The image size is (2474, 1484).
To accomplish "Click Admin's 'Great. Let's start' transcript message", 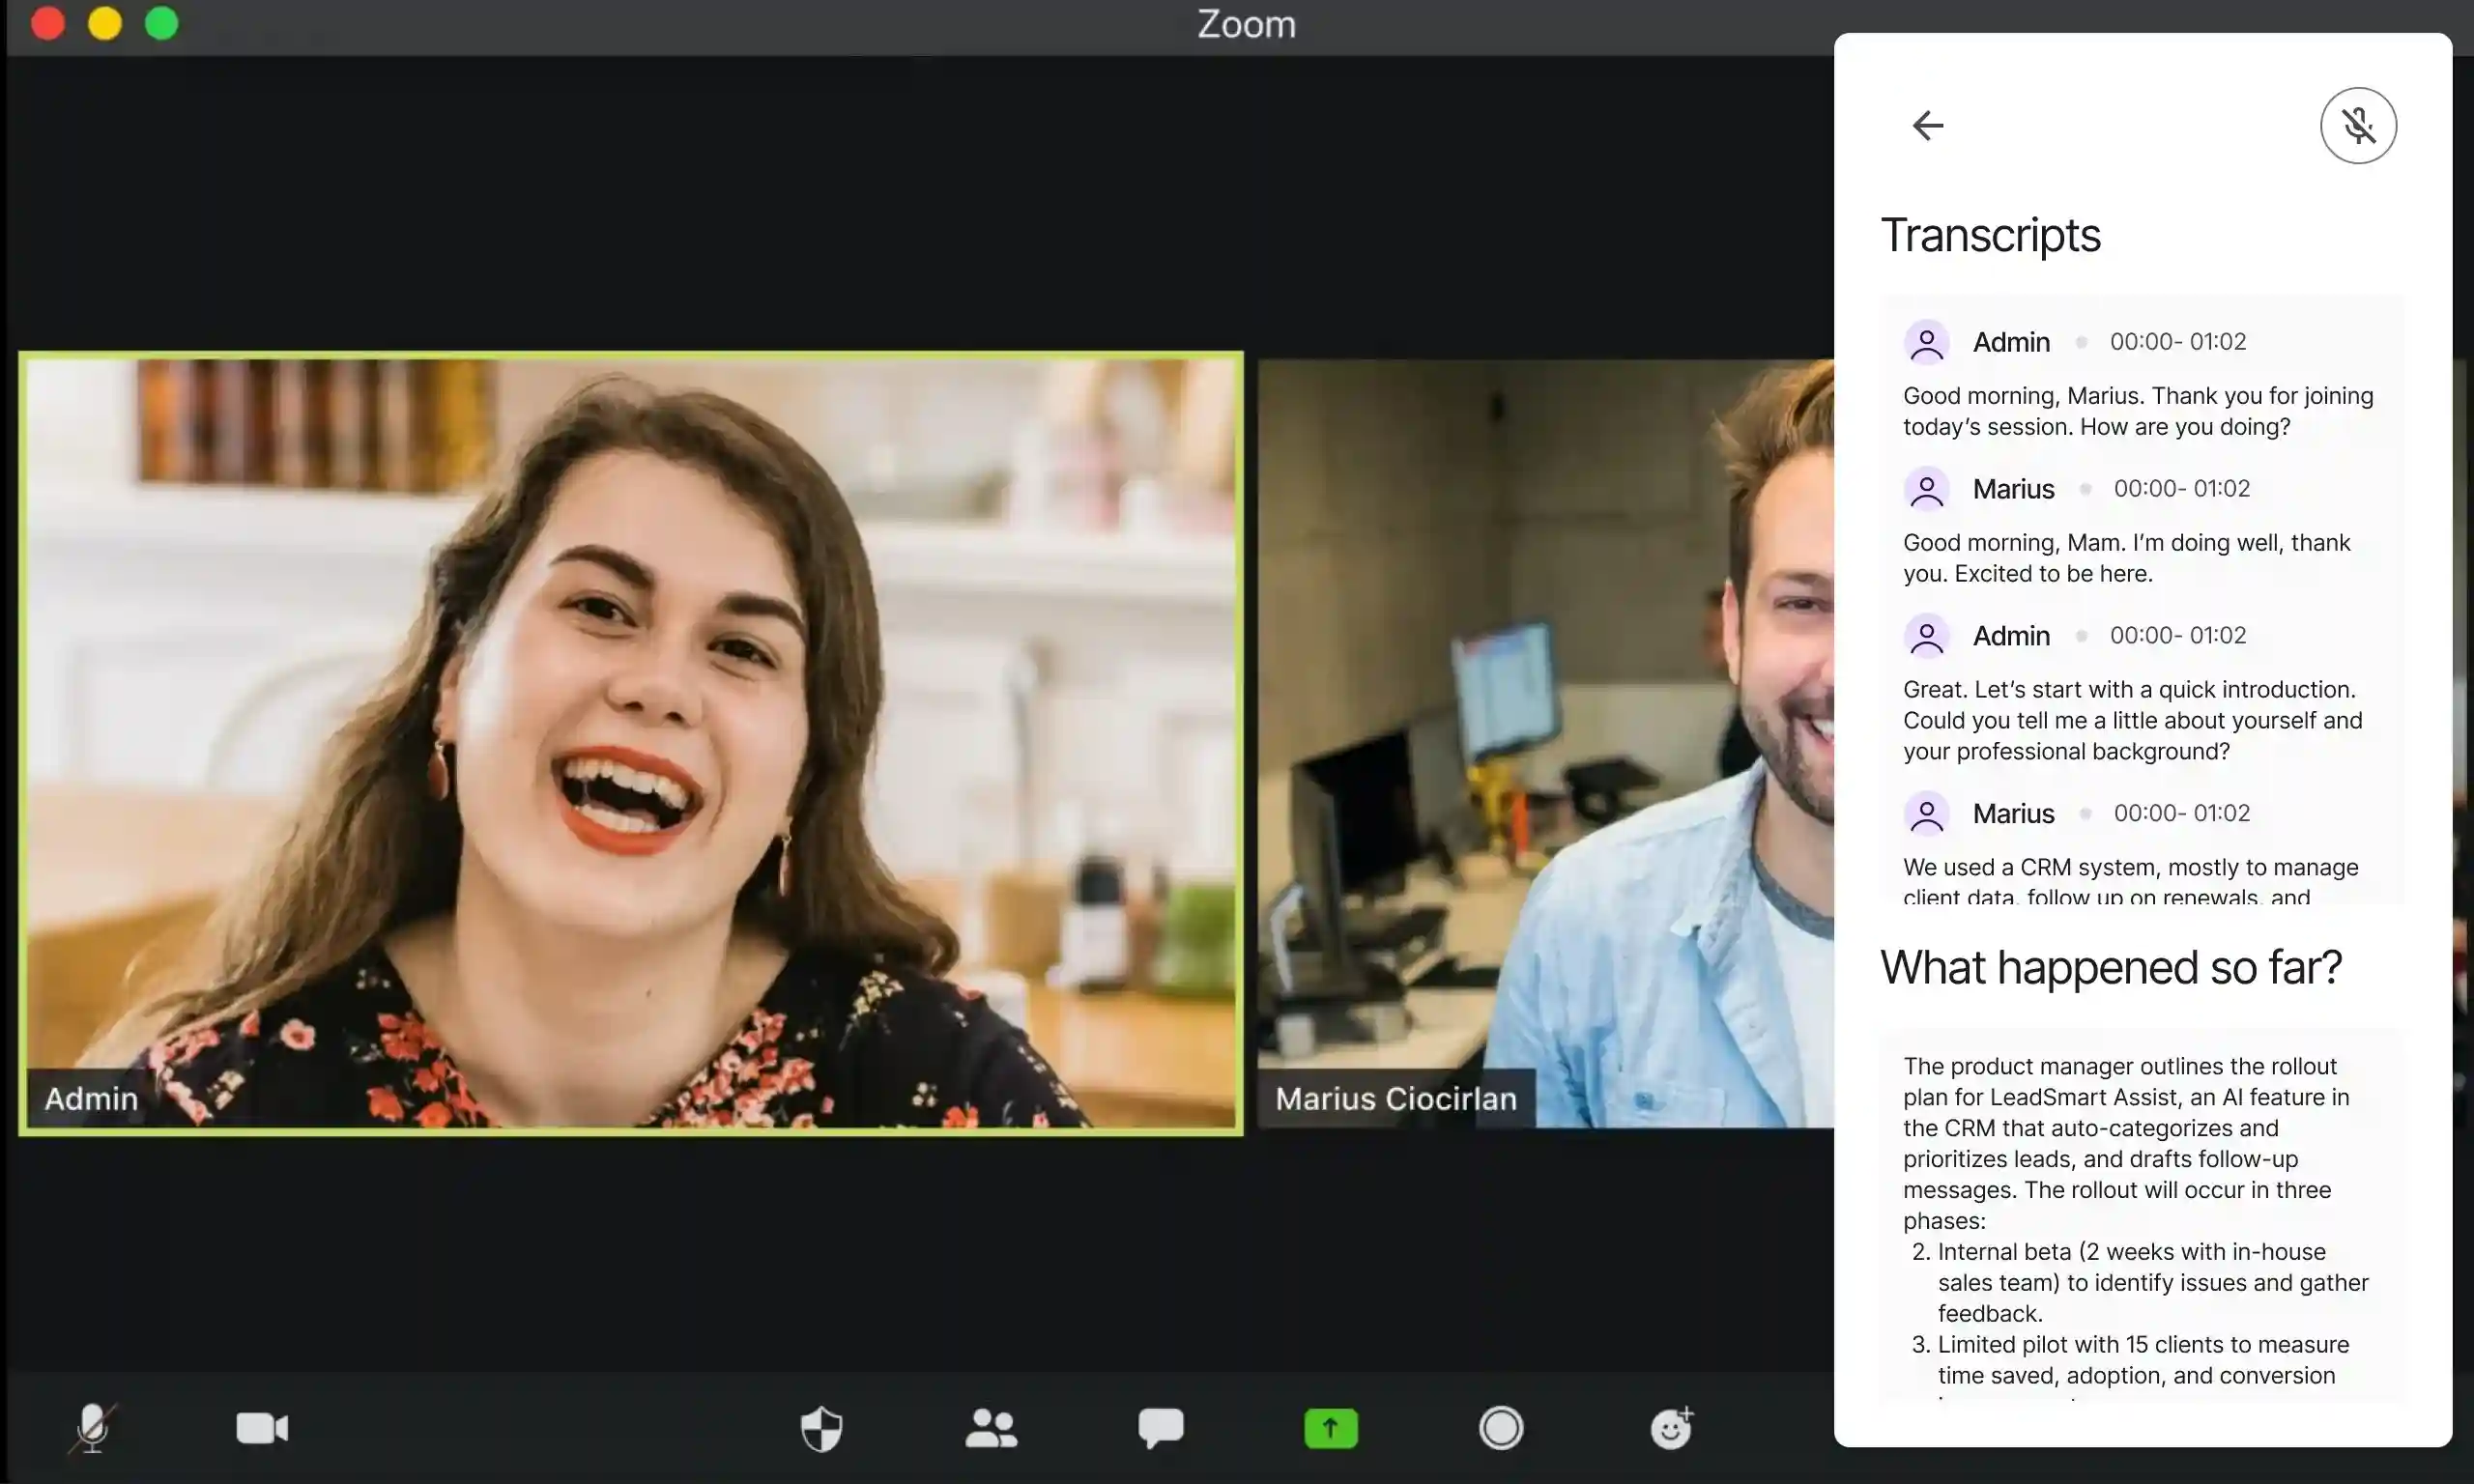I will point(2132,720).
